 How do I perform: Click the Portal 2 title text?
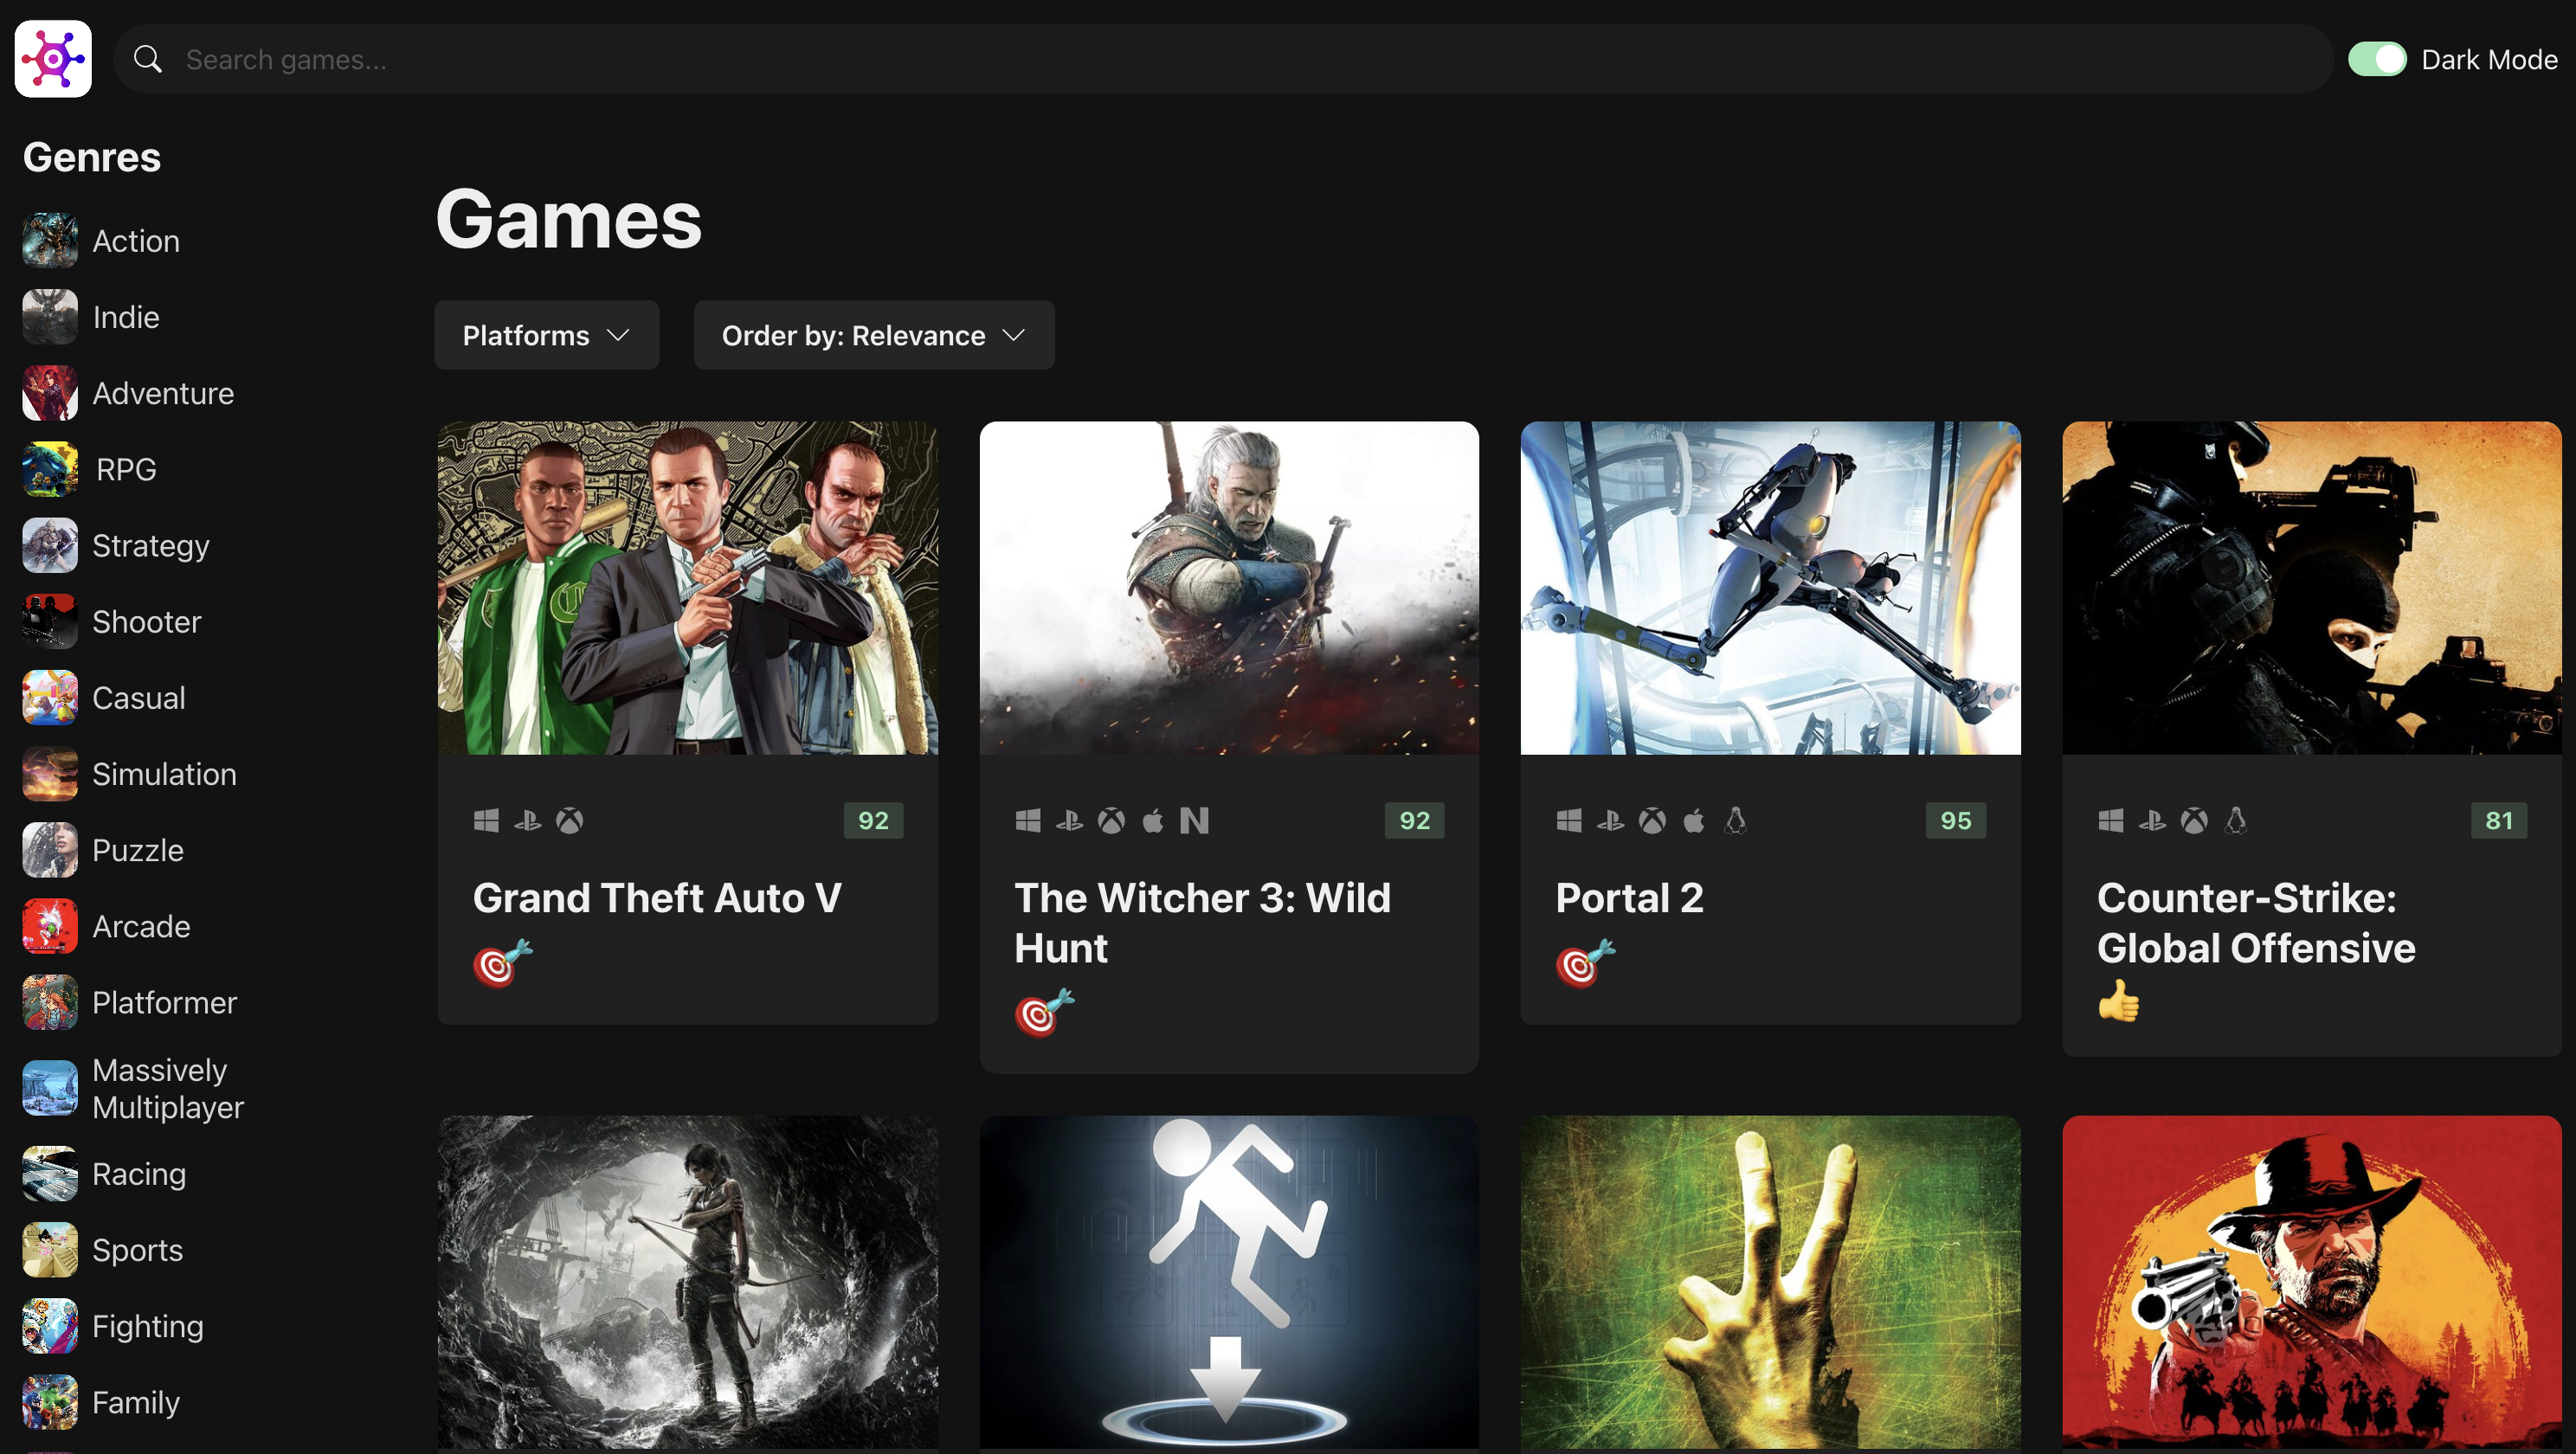[x=1629, y=897]
